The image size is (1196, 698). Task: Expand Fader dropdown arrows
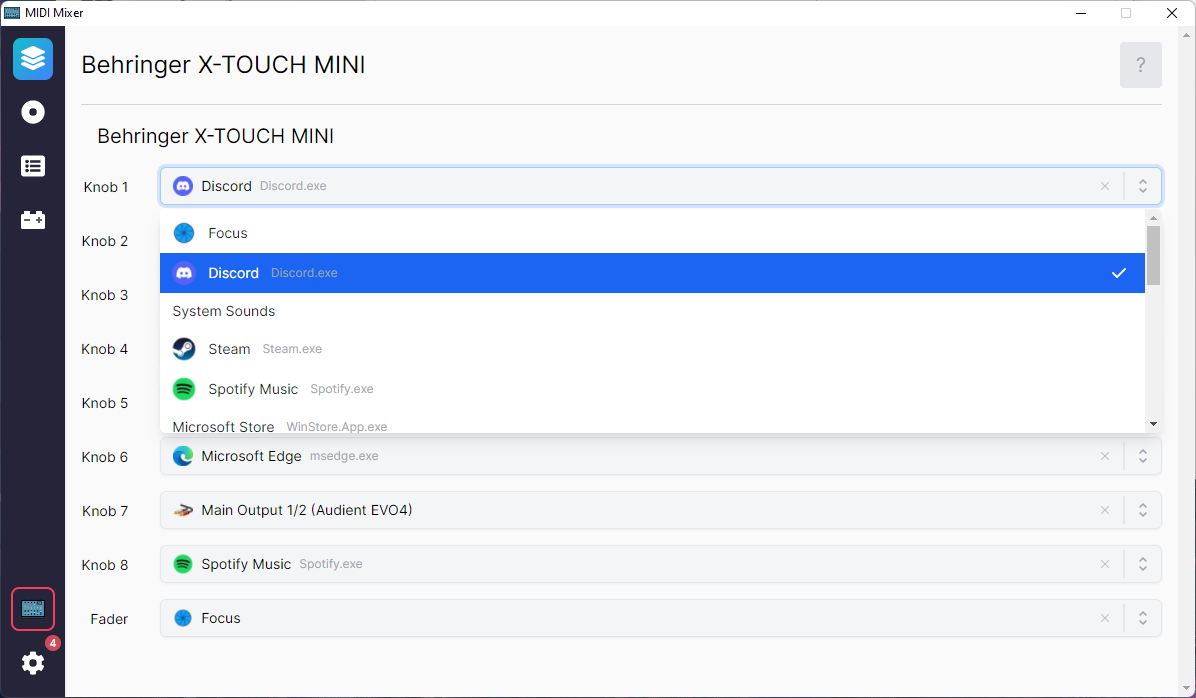tap(1143, 618)
